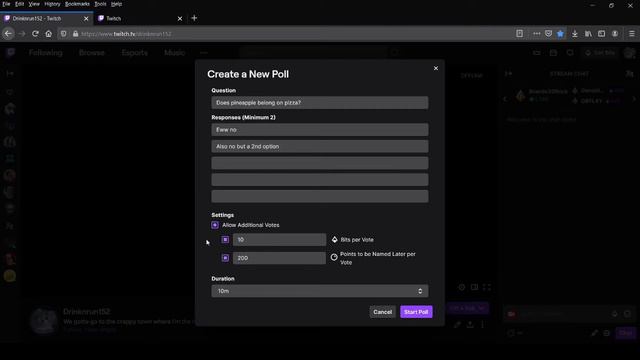640x360 pixels.
Task: Click the site security padlock icon
Action: click(x=76, y=34)
